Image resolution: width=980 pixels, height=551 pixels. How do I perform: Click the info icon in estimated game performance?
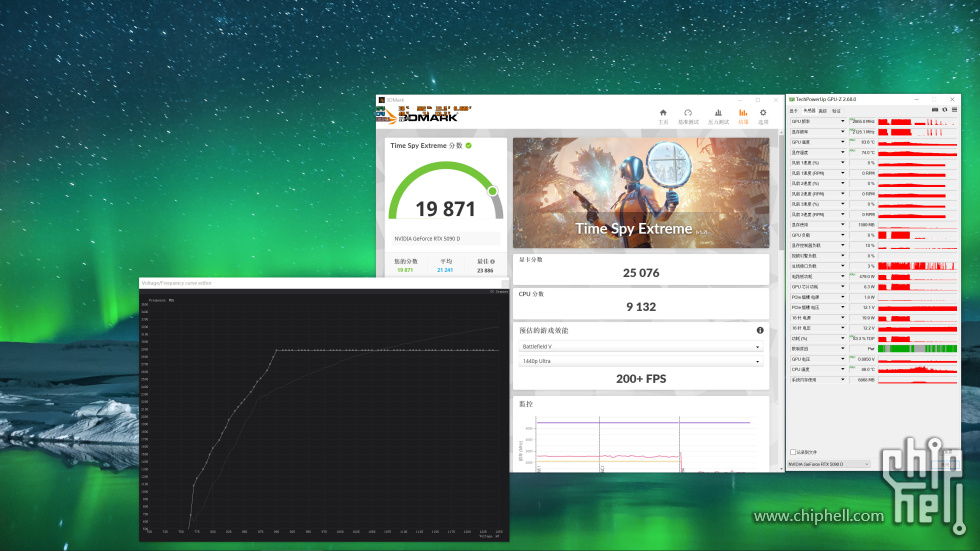pyautogui.click(x=760, y=330)
